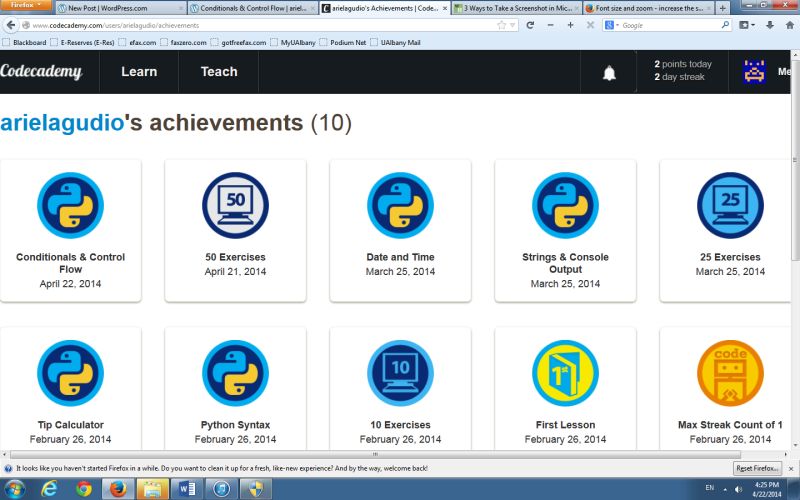
Task: Reload the page with the refresh icon
Action: pyautogui.click(x=530, y=25)
